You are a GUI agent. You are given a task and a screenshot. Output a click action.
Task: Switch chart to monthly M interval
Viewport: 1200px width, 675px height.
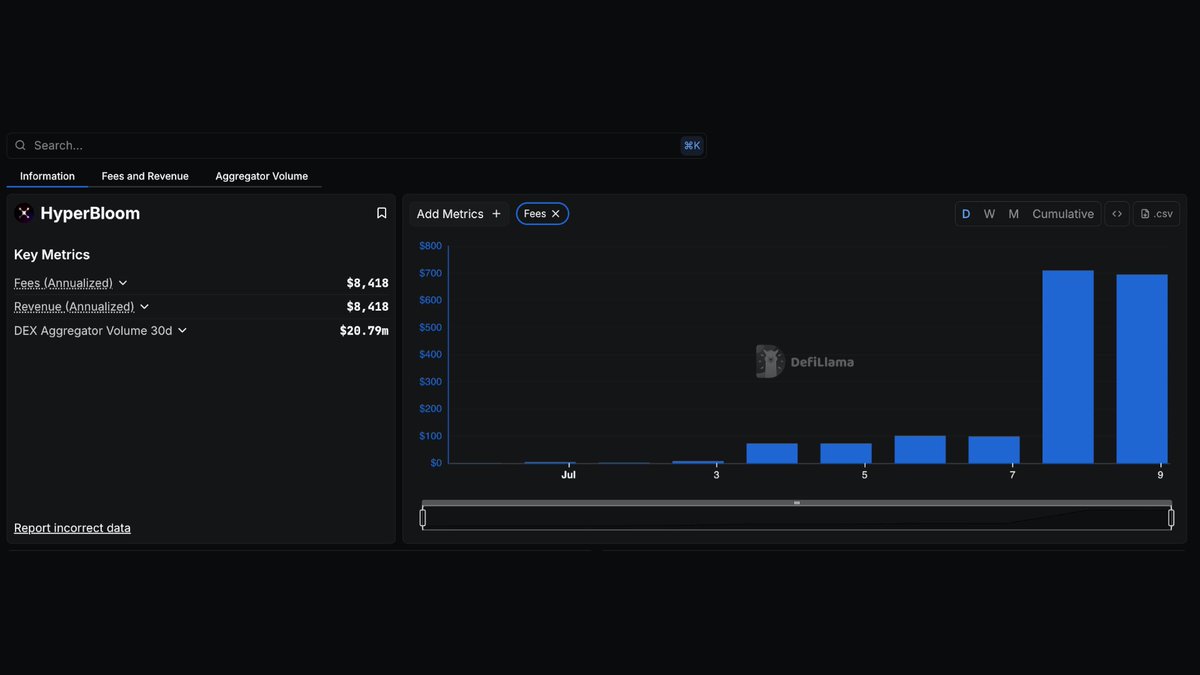click(1013, 214)
